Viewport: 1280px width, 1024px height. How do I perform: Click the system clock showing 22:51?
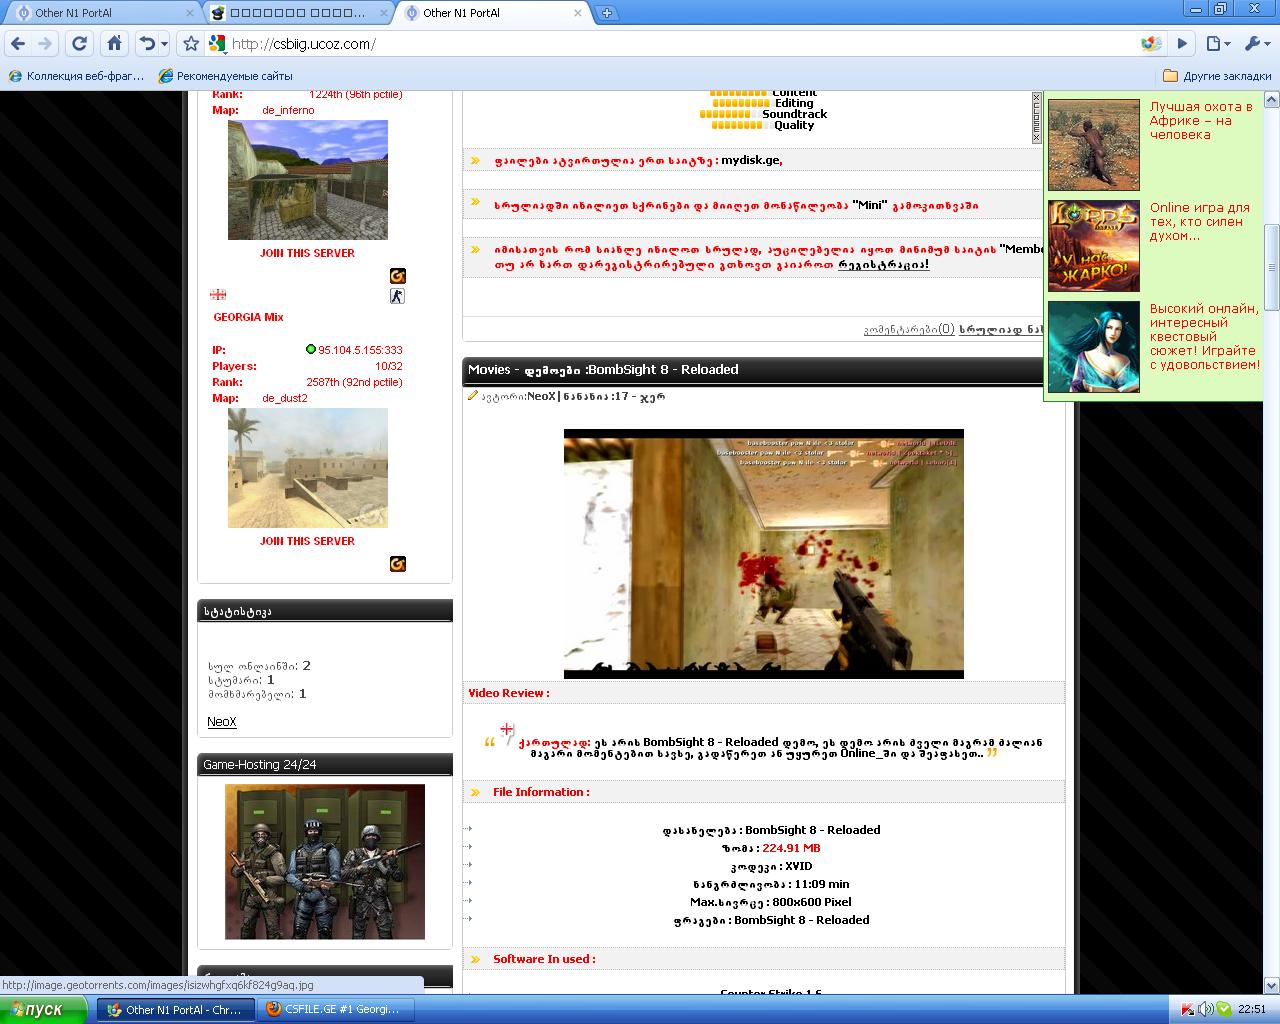(1252, 1010)
